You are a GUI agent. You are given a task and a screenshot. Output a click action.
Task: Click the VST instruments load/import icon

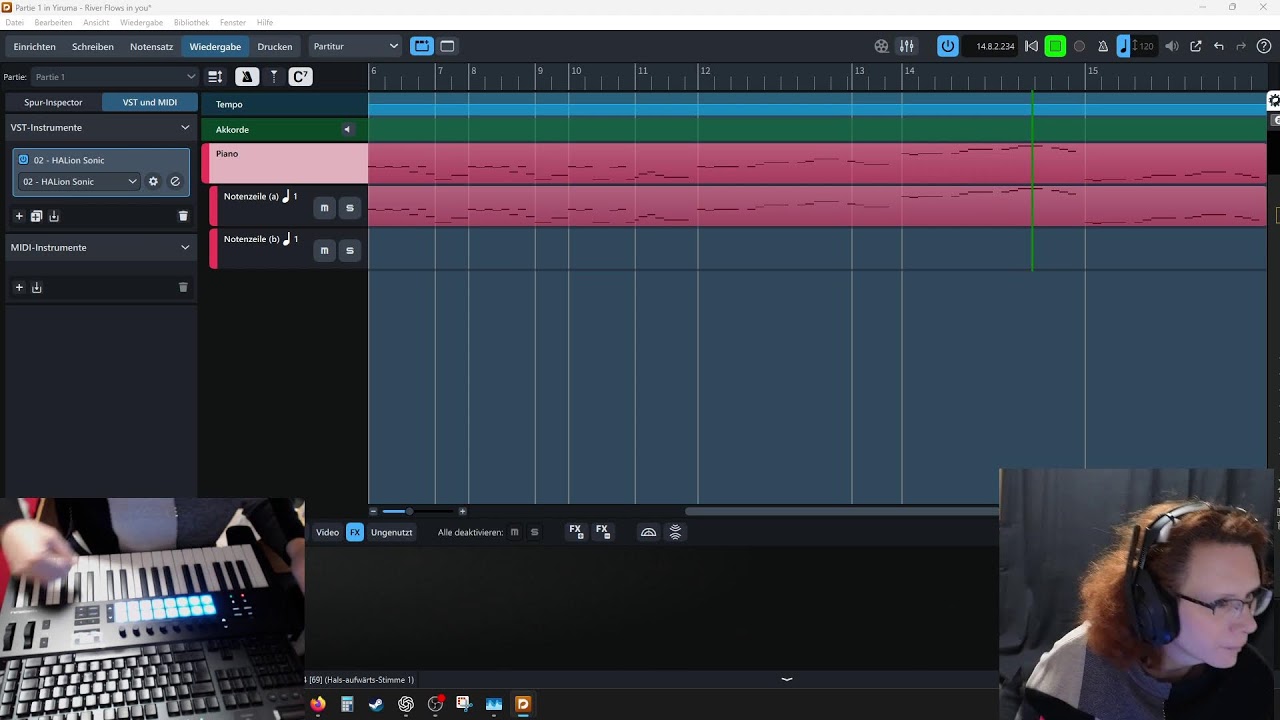54,216
